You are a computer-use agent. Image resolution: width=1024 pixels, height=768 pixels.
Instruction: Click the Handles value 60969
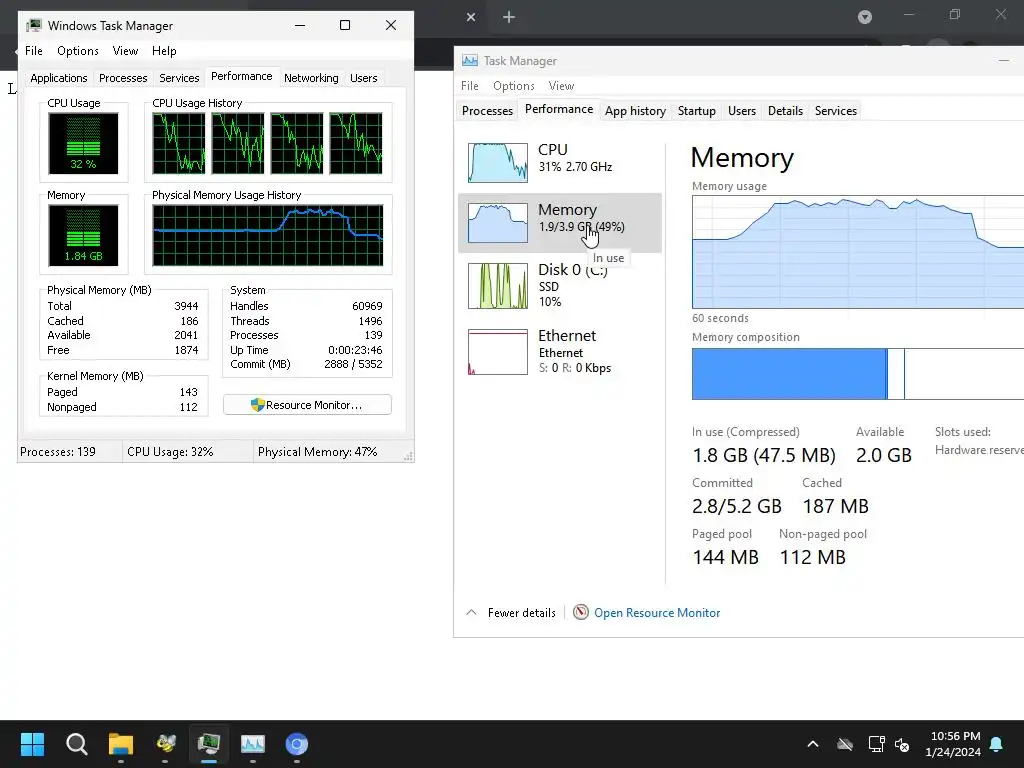(367, 306)
